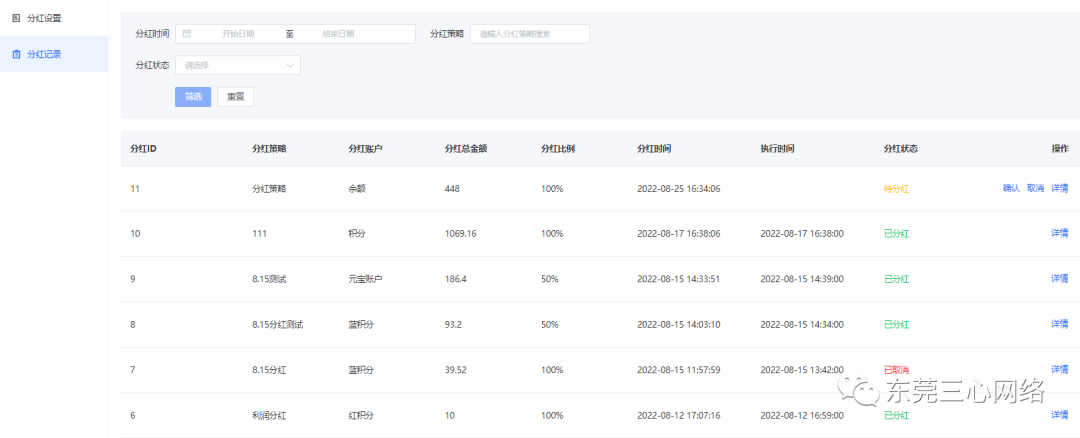
Task: View 详情 of the 8.15测试 row
Action: click(x=1059, y=279)
